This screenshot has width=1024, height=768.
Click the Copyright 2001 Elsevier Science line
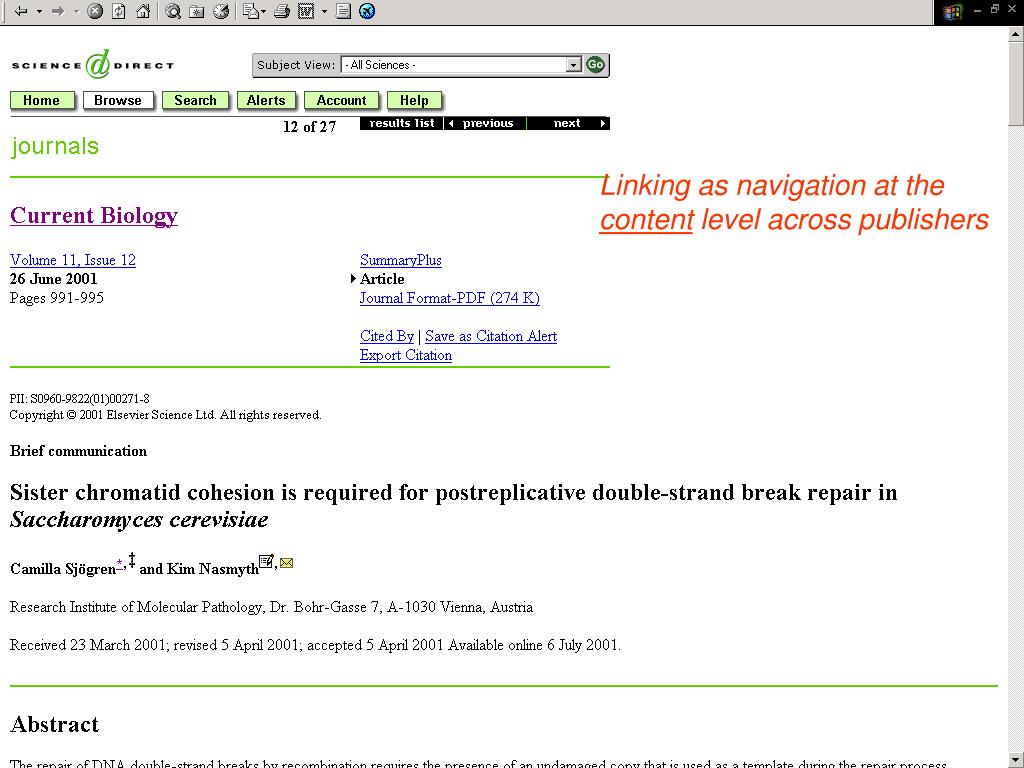(166, 415)
